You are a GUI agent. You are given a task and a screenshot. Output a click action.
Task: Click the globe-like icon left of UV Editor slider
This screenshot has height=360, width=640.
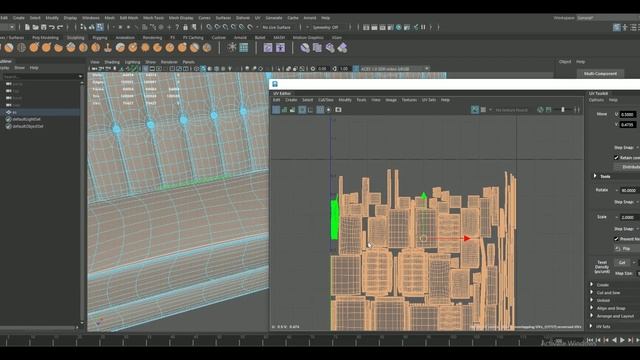(x=540, y=109)
